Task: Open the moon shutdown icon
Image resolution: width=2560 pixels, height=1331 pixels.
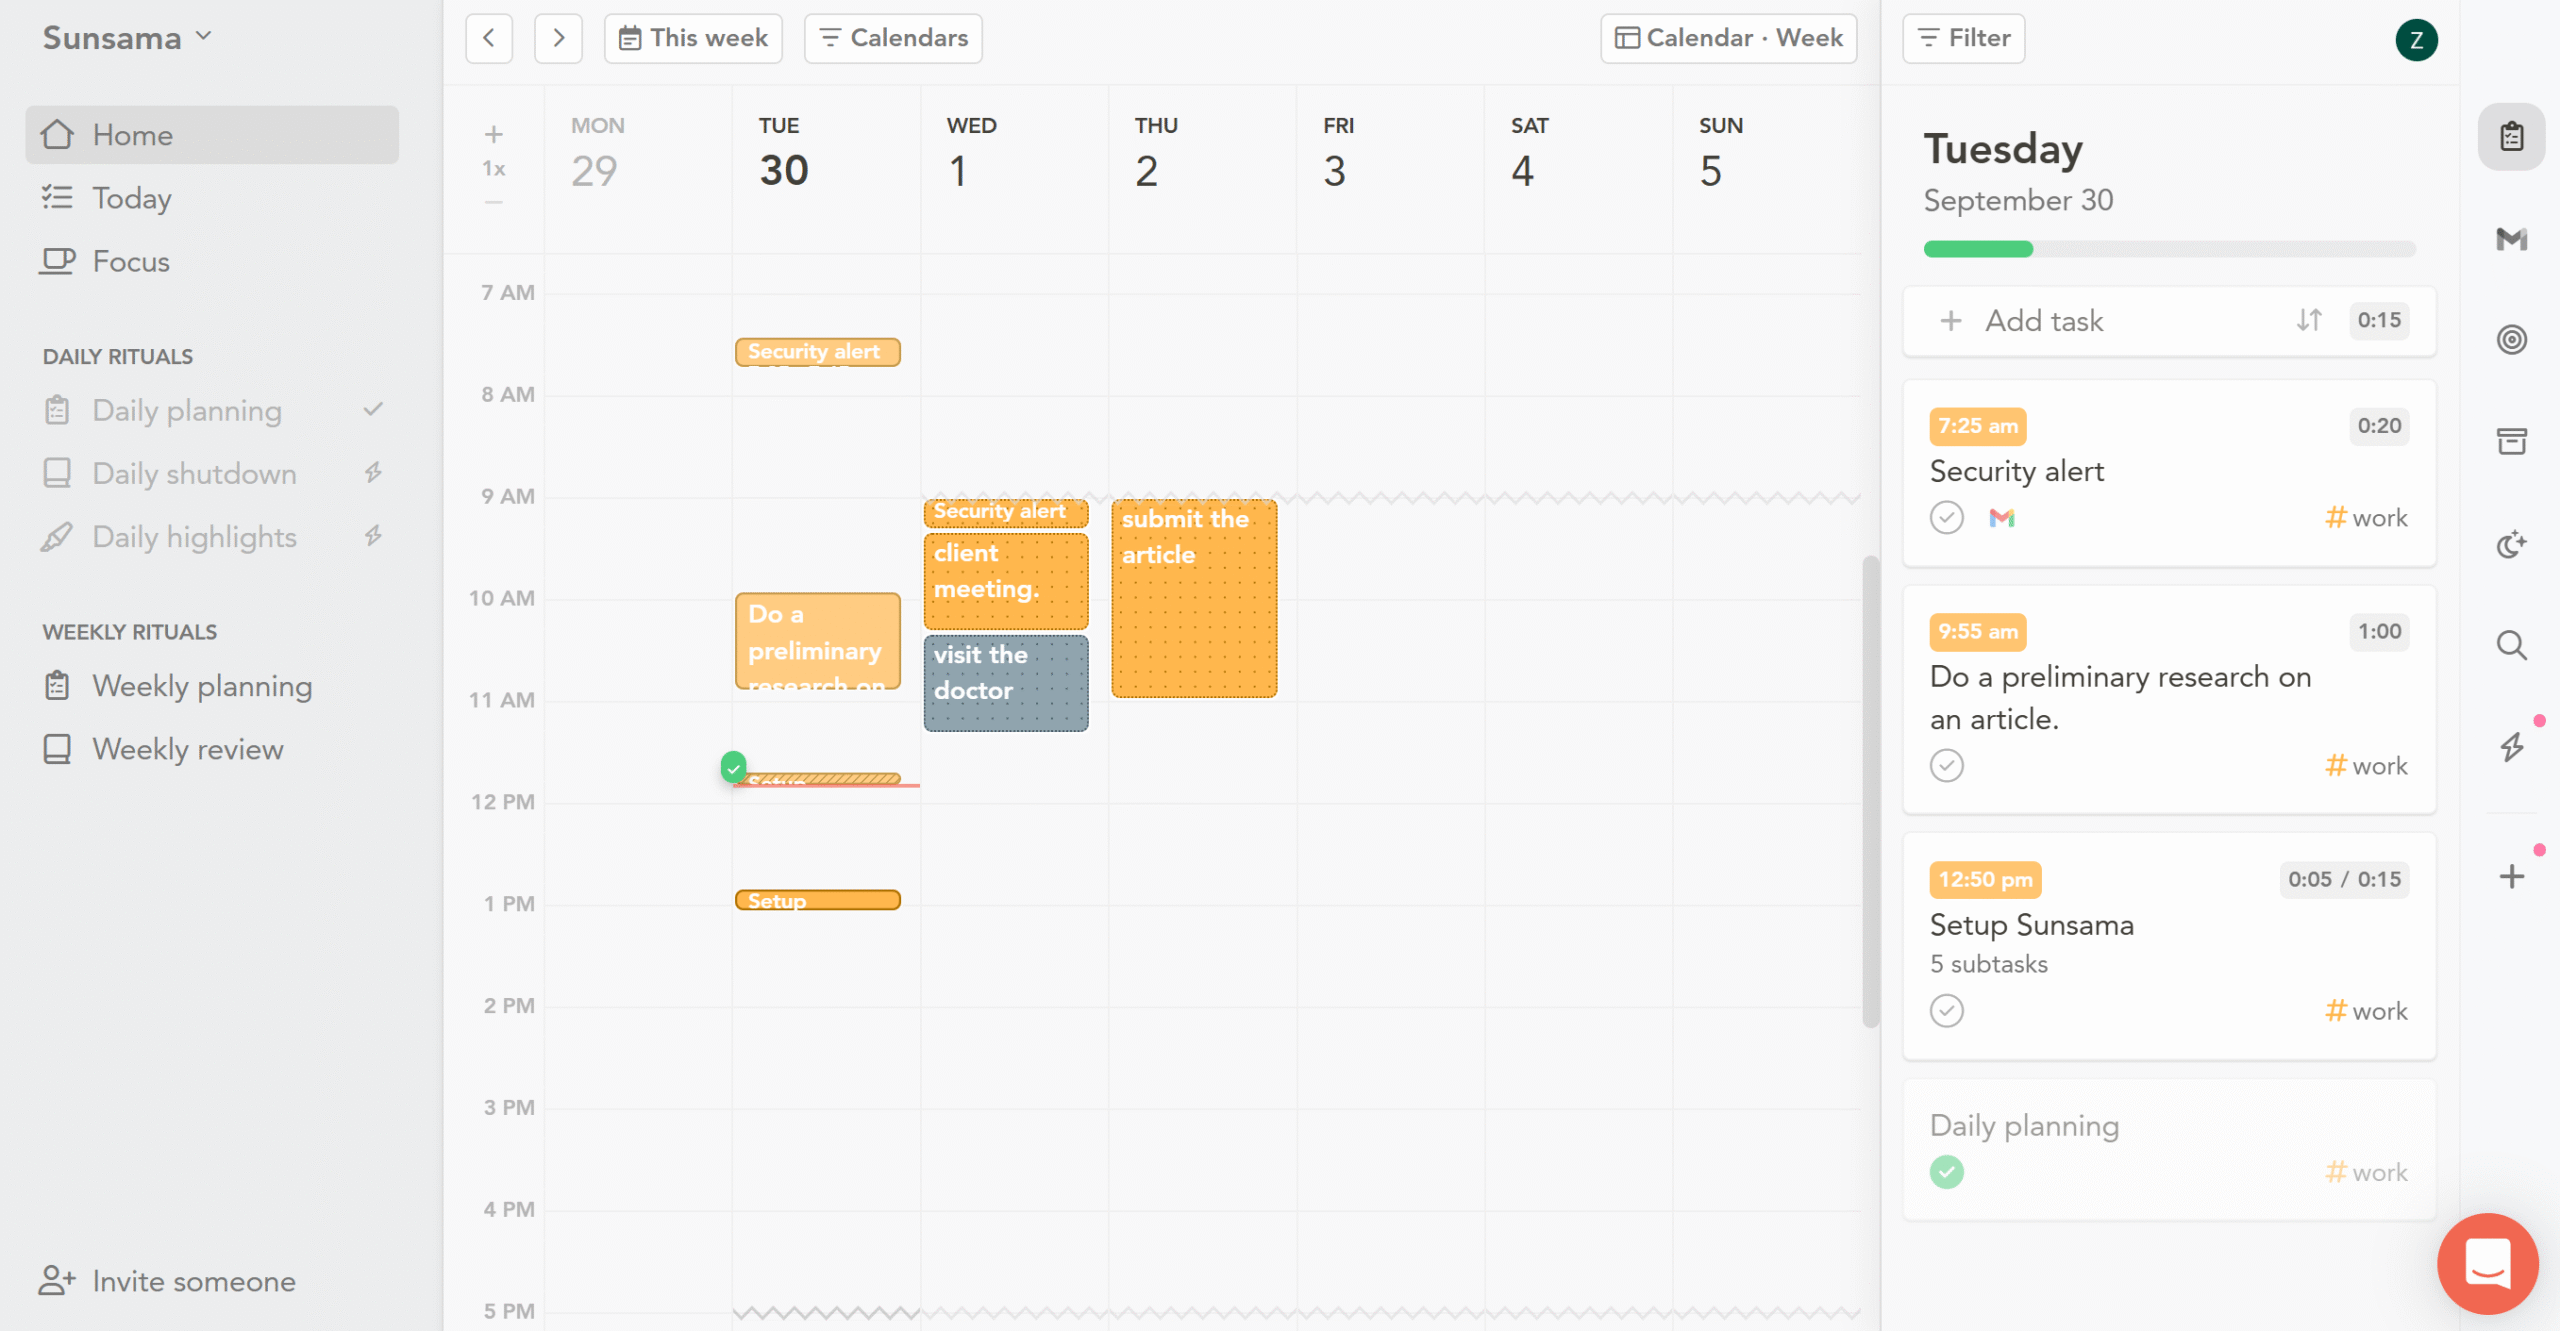Action: tap(2511, 544)
